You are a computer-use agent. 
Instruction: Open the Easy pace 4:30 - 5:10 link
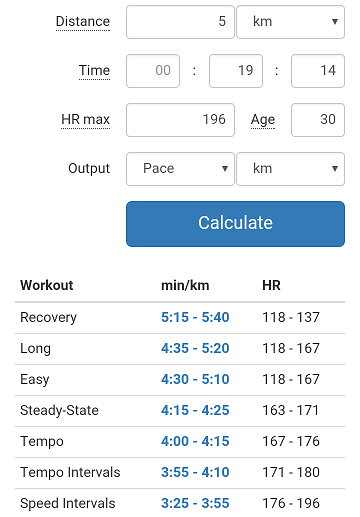click(195, 379)
